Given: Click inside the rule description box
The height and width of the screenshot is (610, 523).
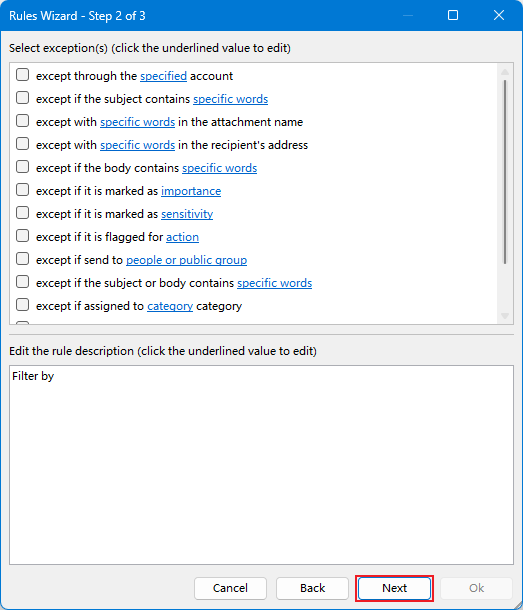Looking at the screenshot, I should pyautogui.click(x=262, y=465).
